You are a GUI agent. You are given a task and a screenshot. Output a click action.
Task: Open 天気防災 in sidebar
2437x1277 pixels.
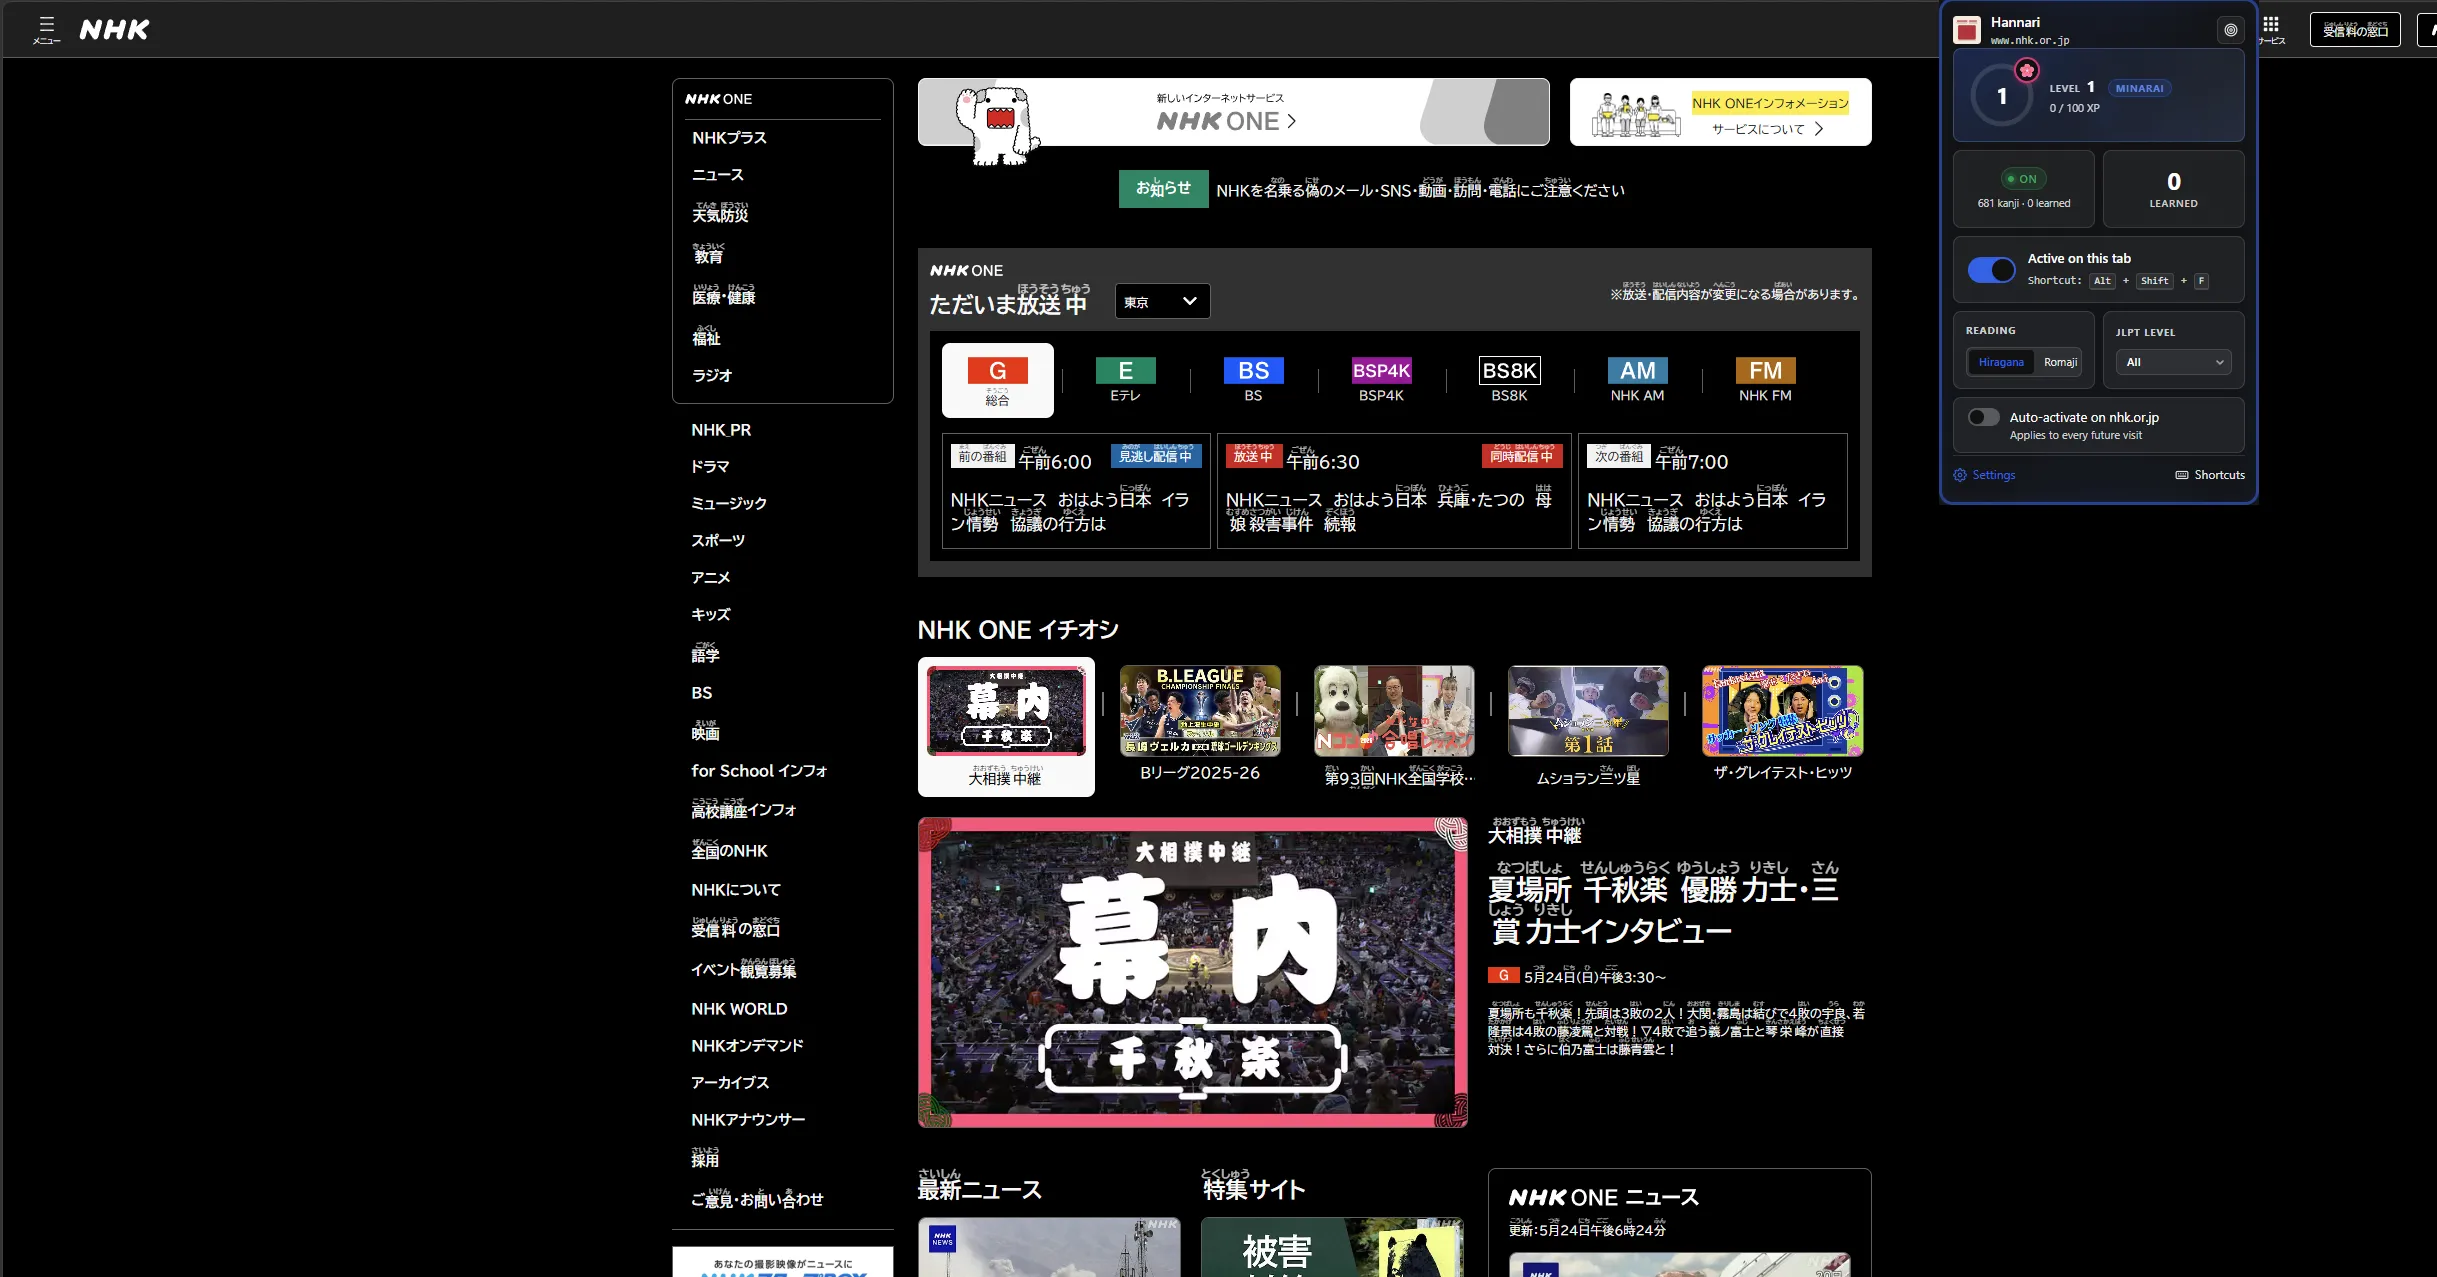pos(720,213)
